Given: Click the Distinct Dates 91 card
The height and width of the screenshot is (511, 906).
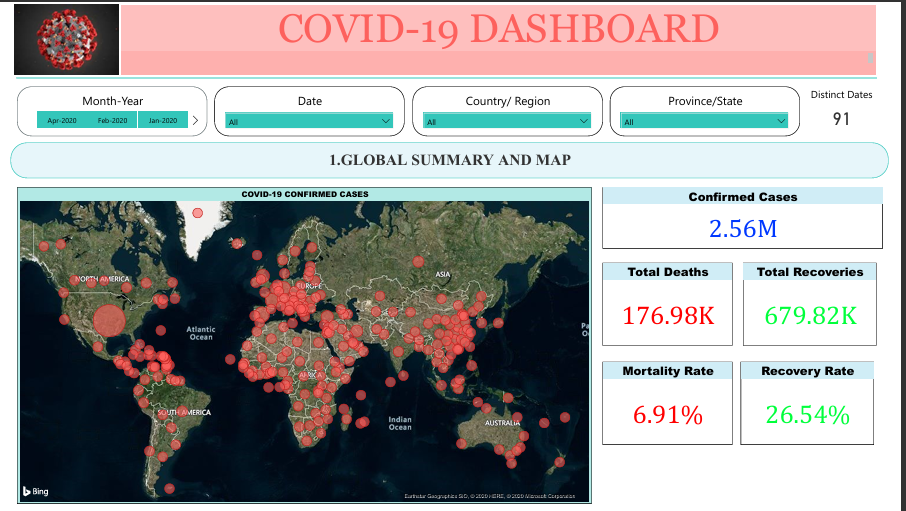Looking at the screenshot, I should coord(841,110).
